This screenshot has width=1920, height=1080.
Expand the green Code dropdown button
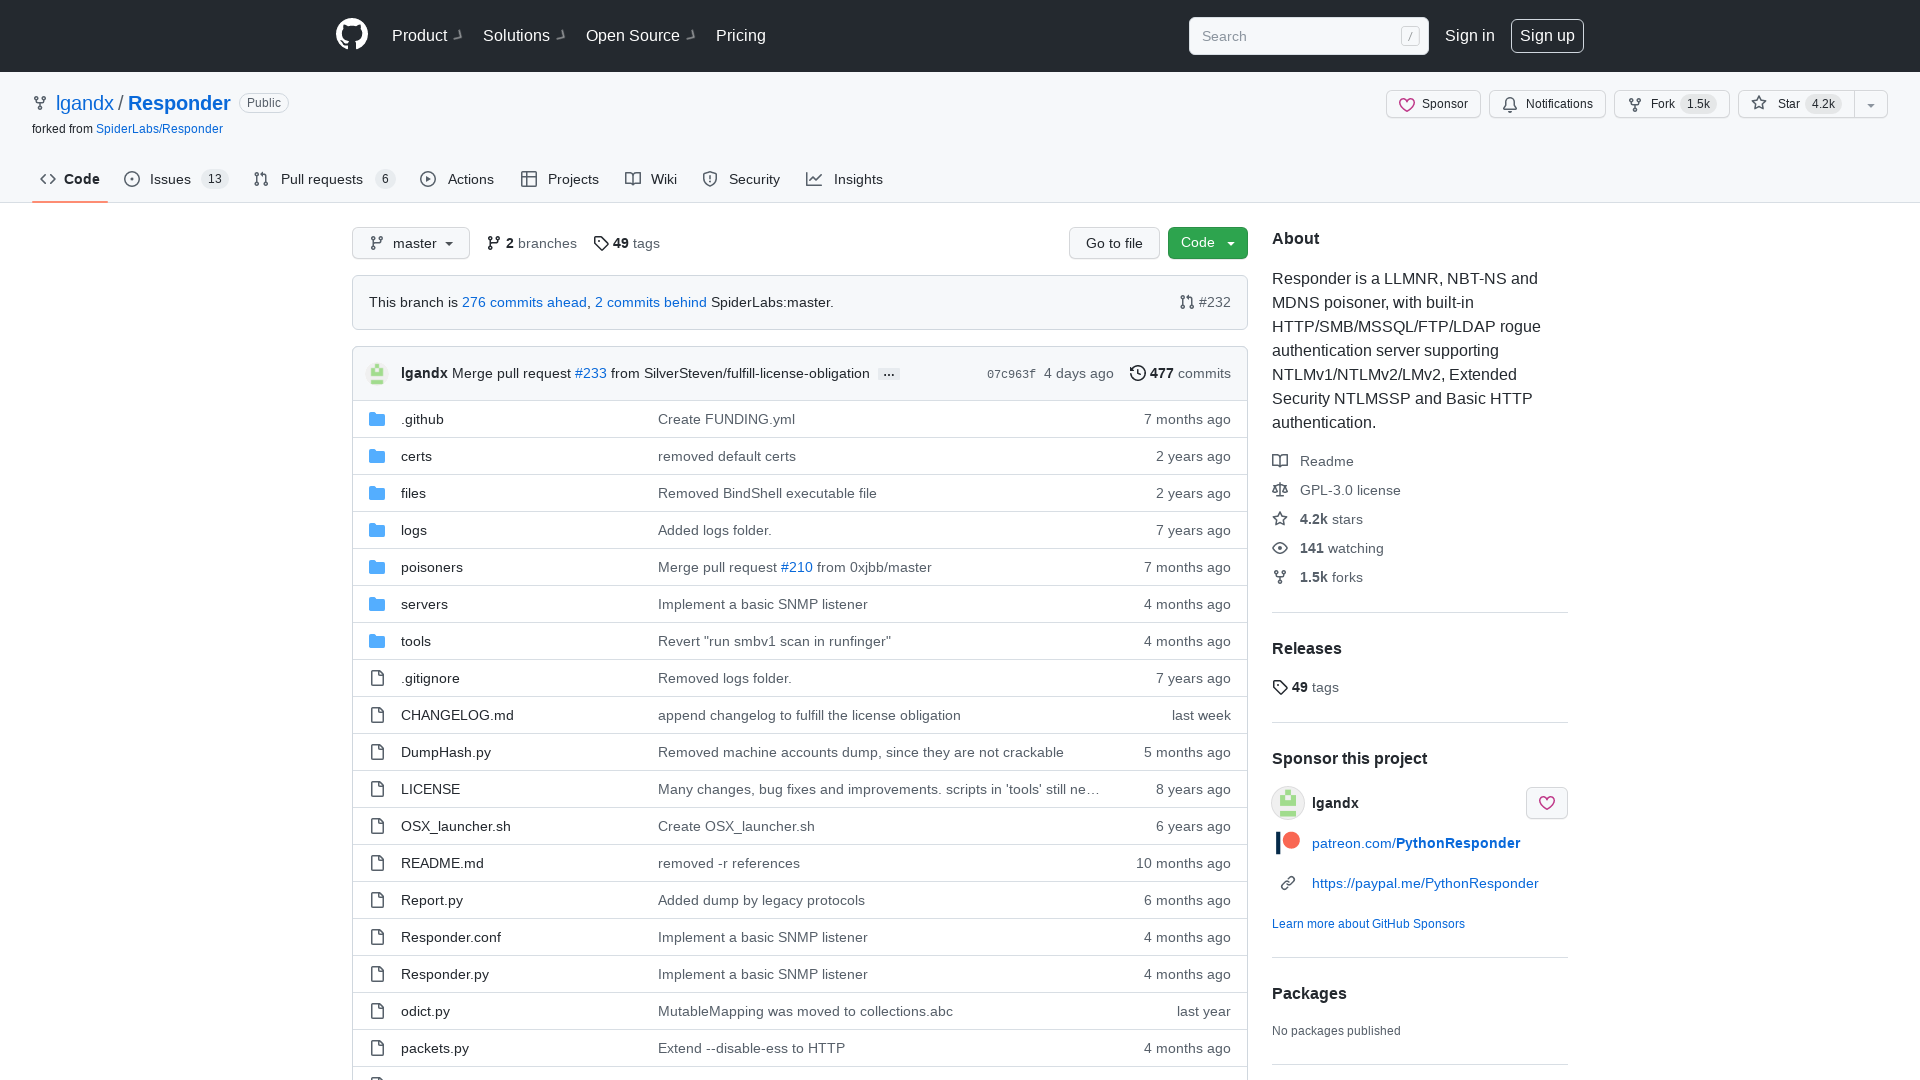1208,243
